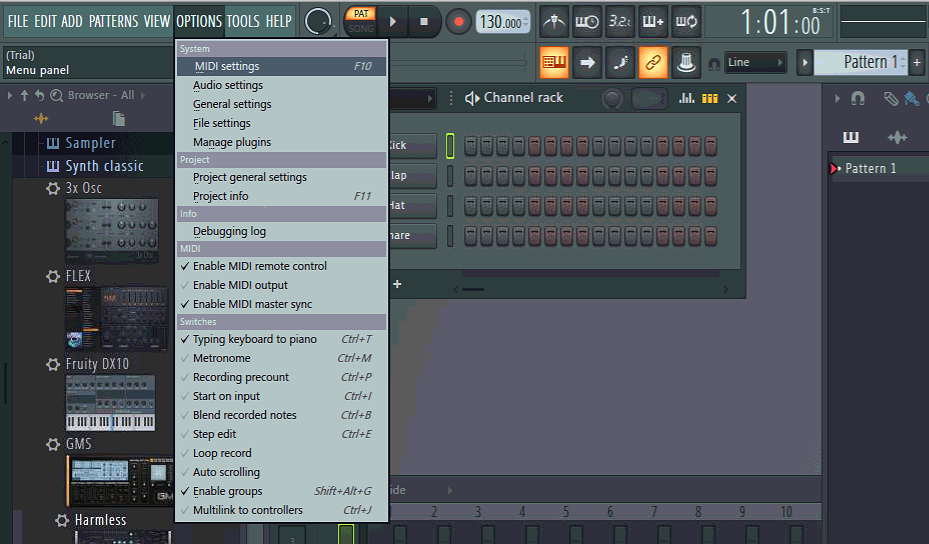The height and width of the screenshot is (544, 929).
Task: Click browser up arrow icon
Action: [x=24, y=95]
